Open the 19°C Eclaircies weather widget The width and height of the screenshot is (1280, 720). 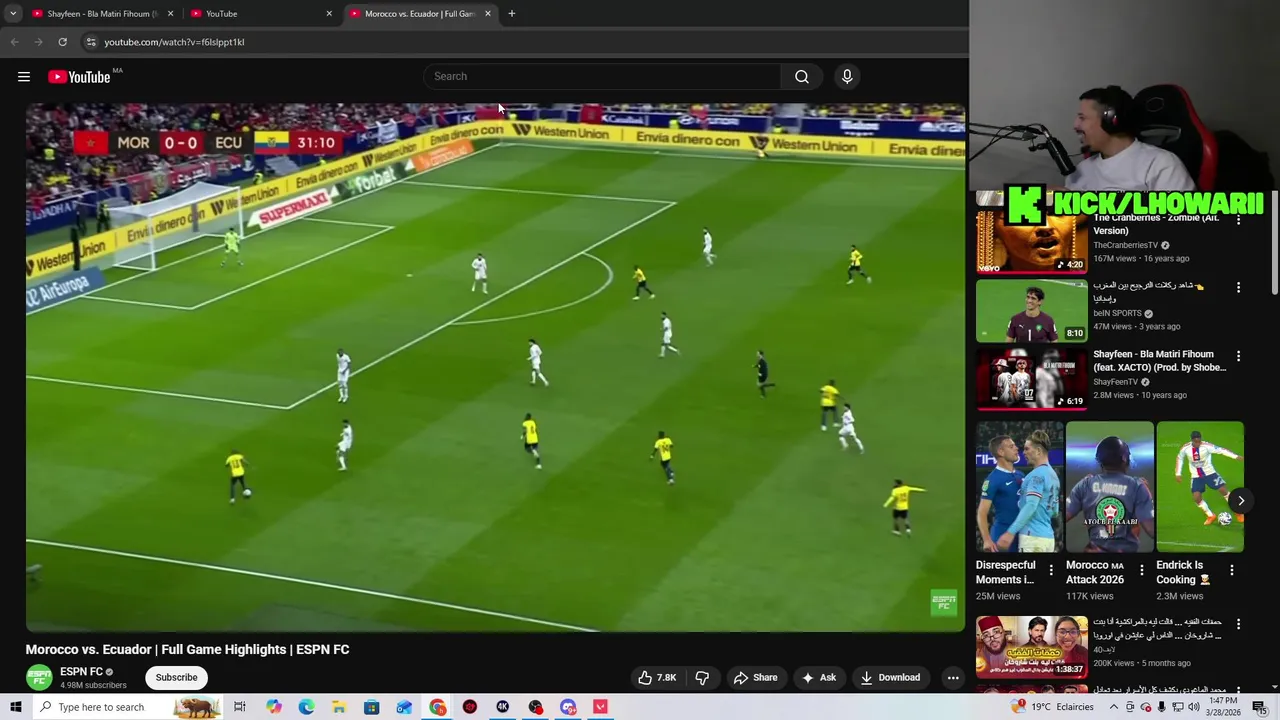(x=1053, y=707)
